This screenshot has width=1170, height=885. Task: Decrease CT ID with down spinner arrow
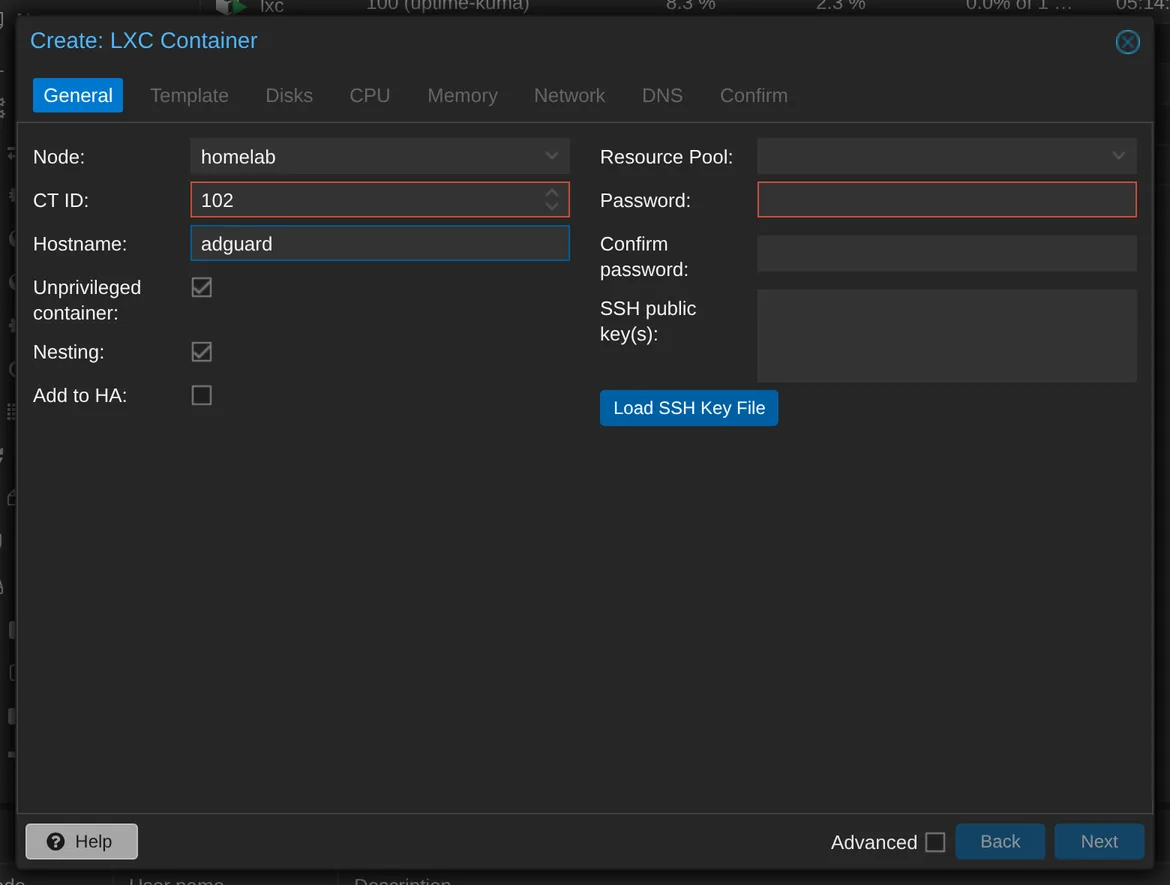pos(551,207)
